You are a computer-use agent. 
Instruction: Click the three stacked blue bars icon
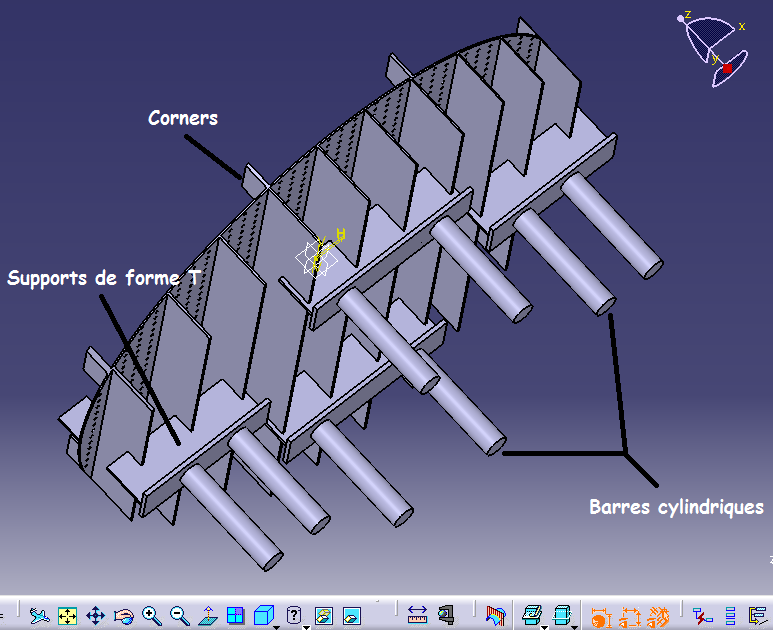731,616
